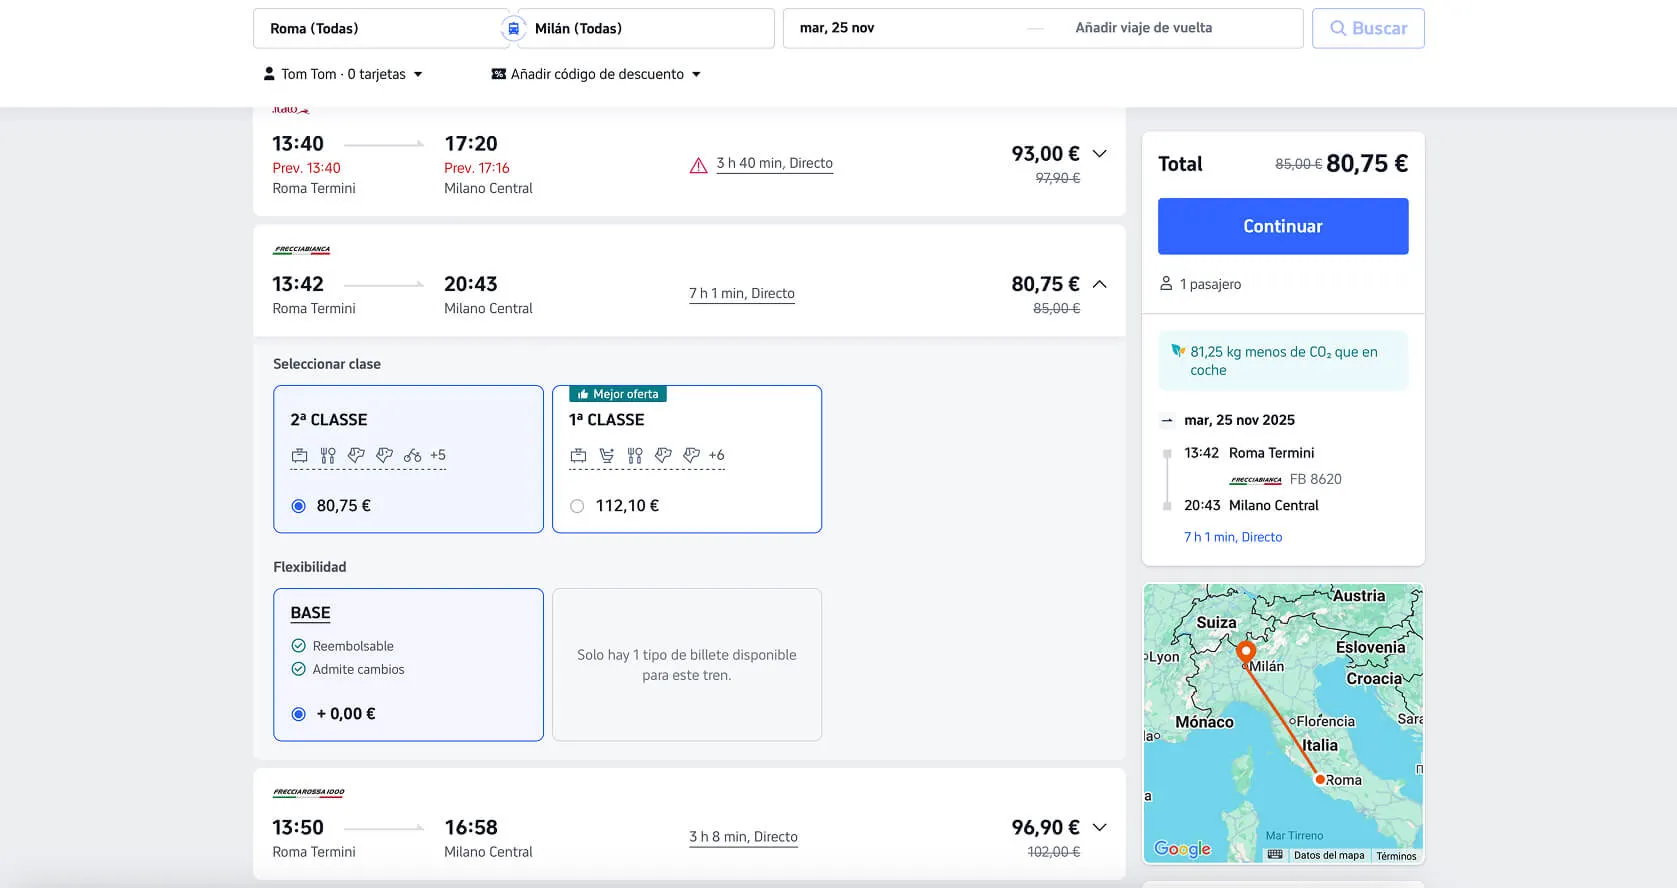1677x888 pixels.
Task: Open the Tom Tom · 0 tarjetas dropdown
Action: 343,74
